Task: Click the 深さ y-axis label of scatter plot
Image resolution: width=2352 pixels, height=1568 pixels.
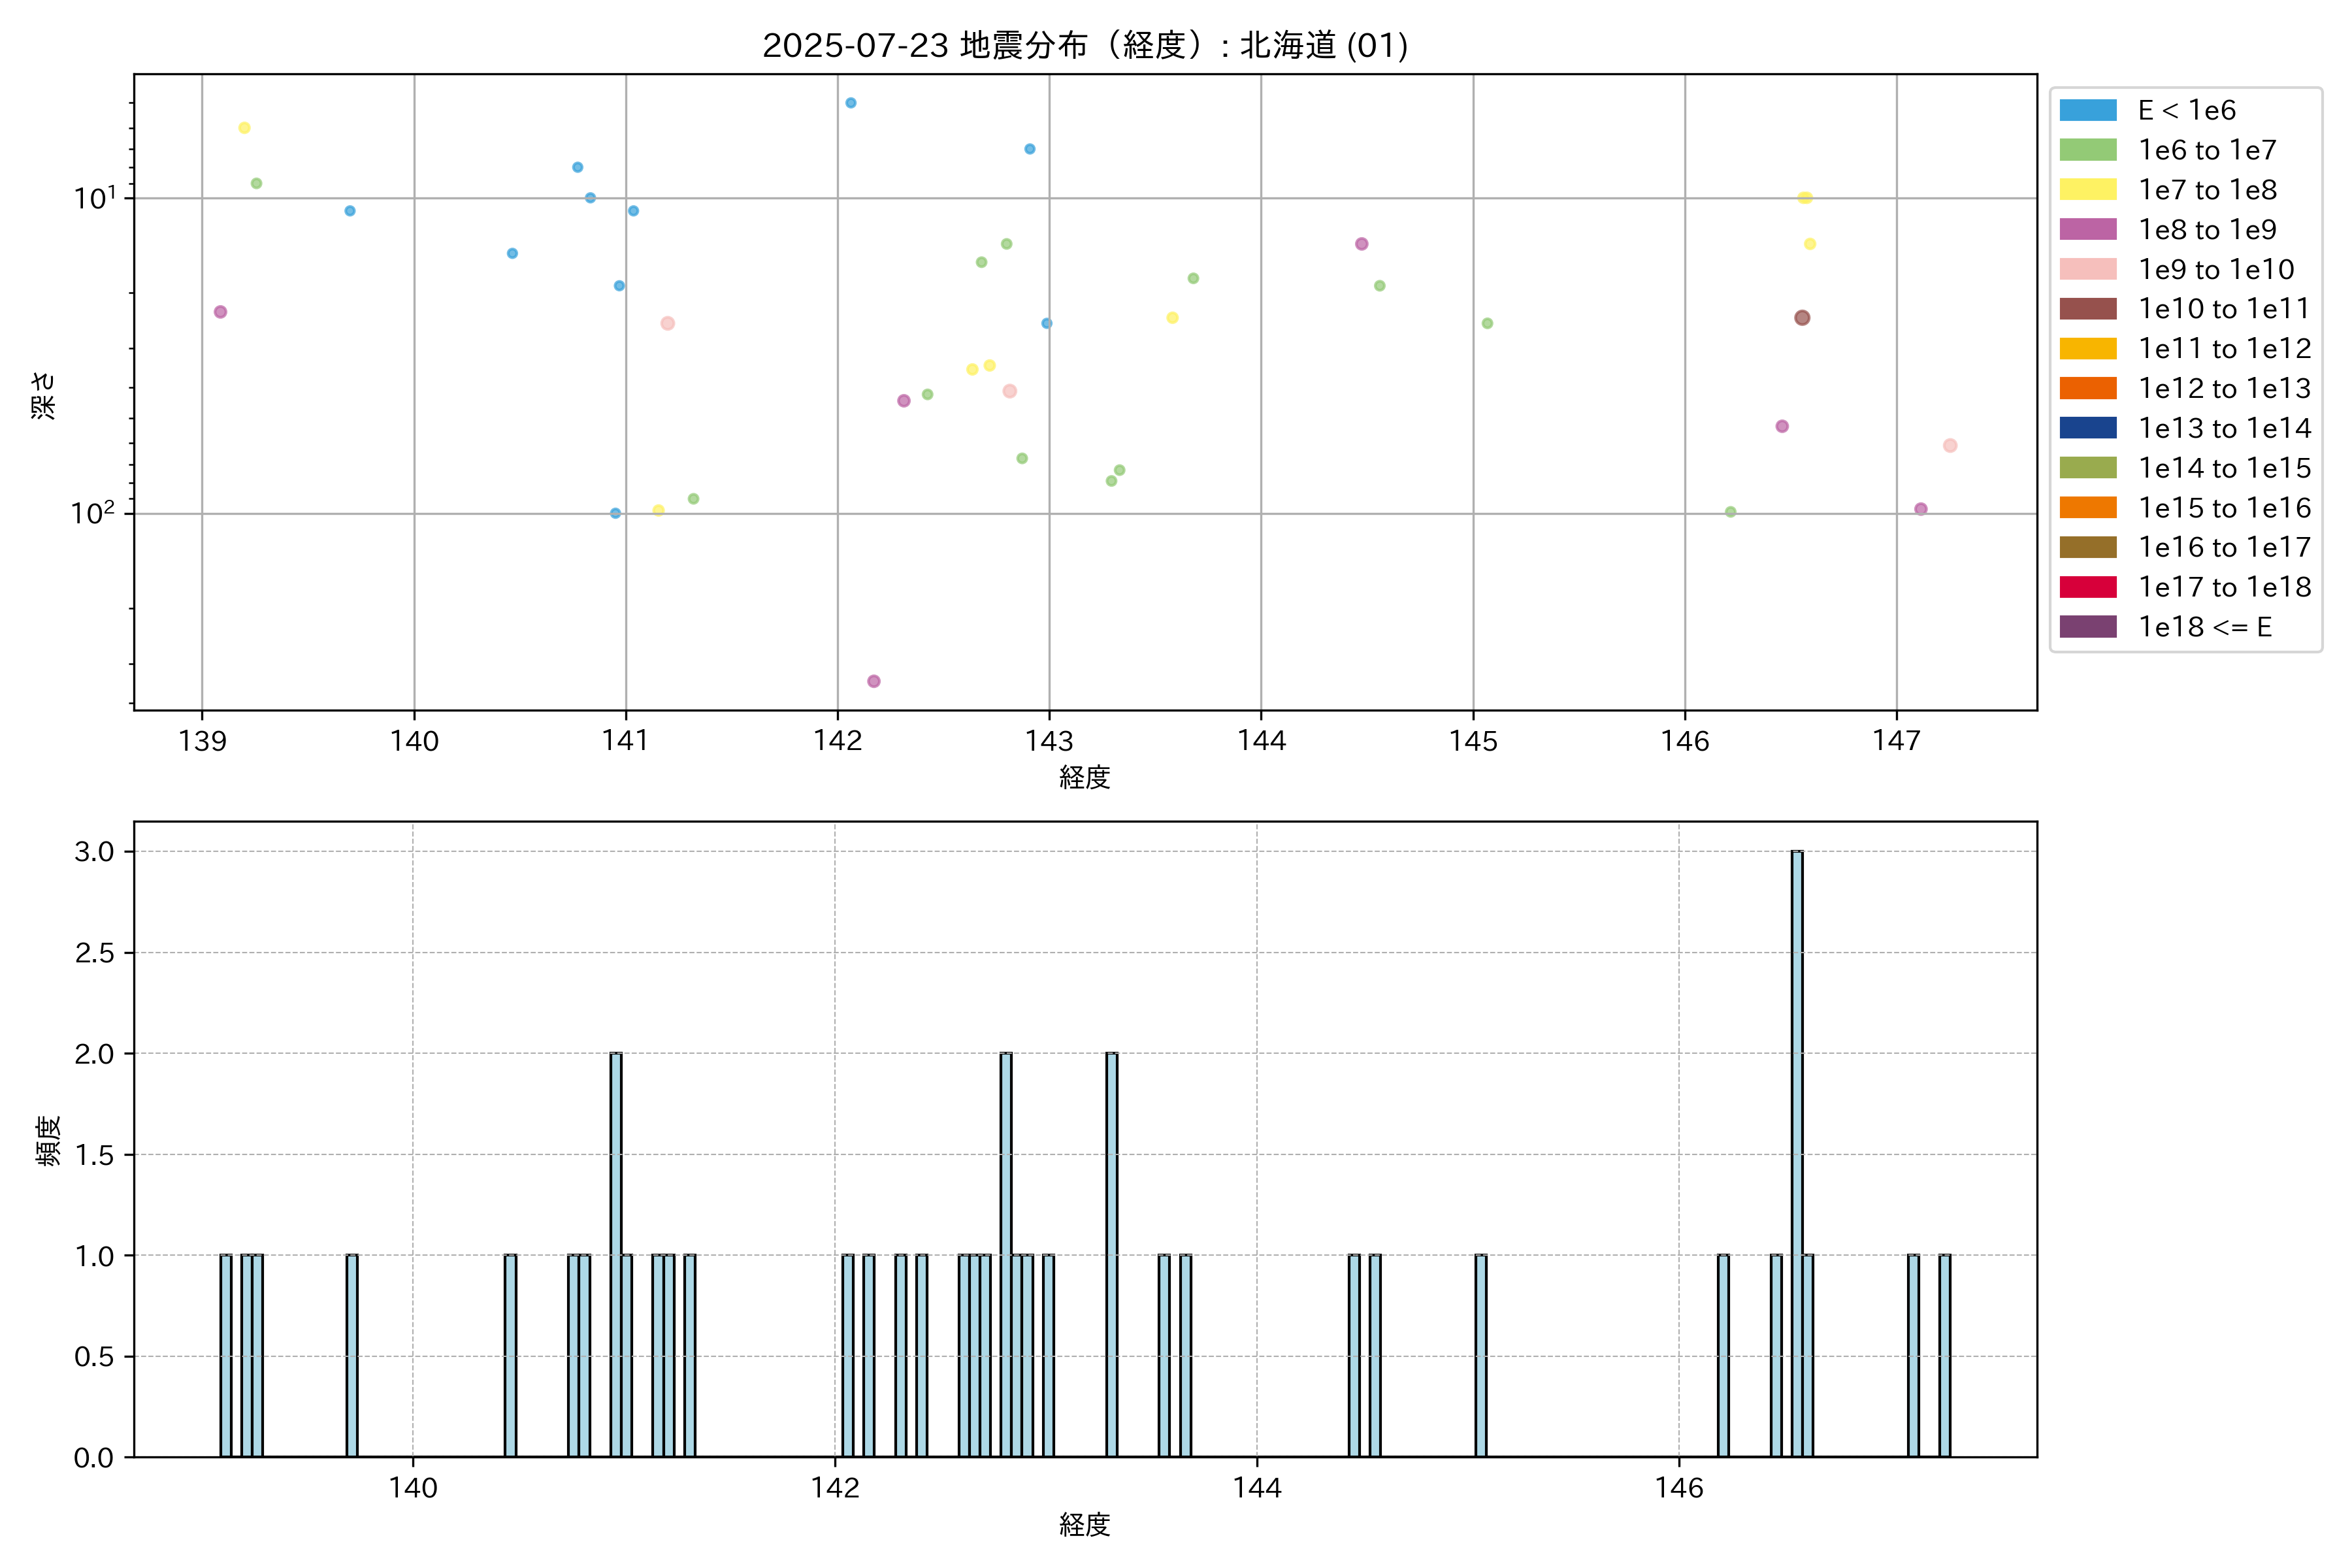Action: pos(44,395)
